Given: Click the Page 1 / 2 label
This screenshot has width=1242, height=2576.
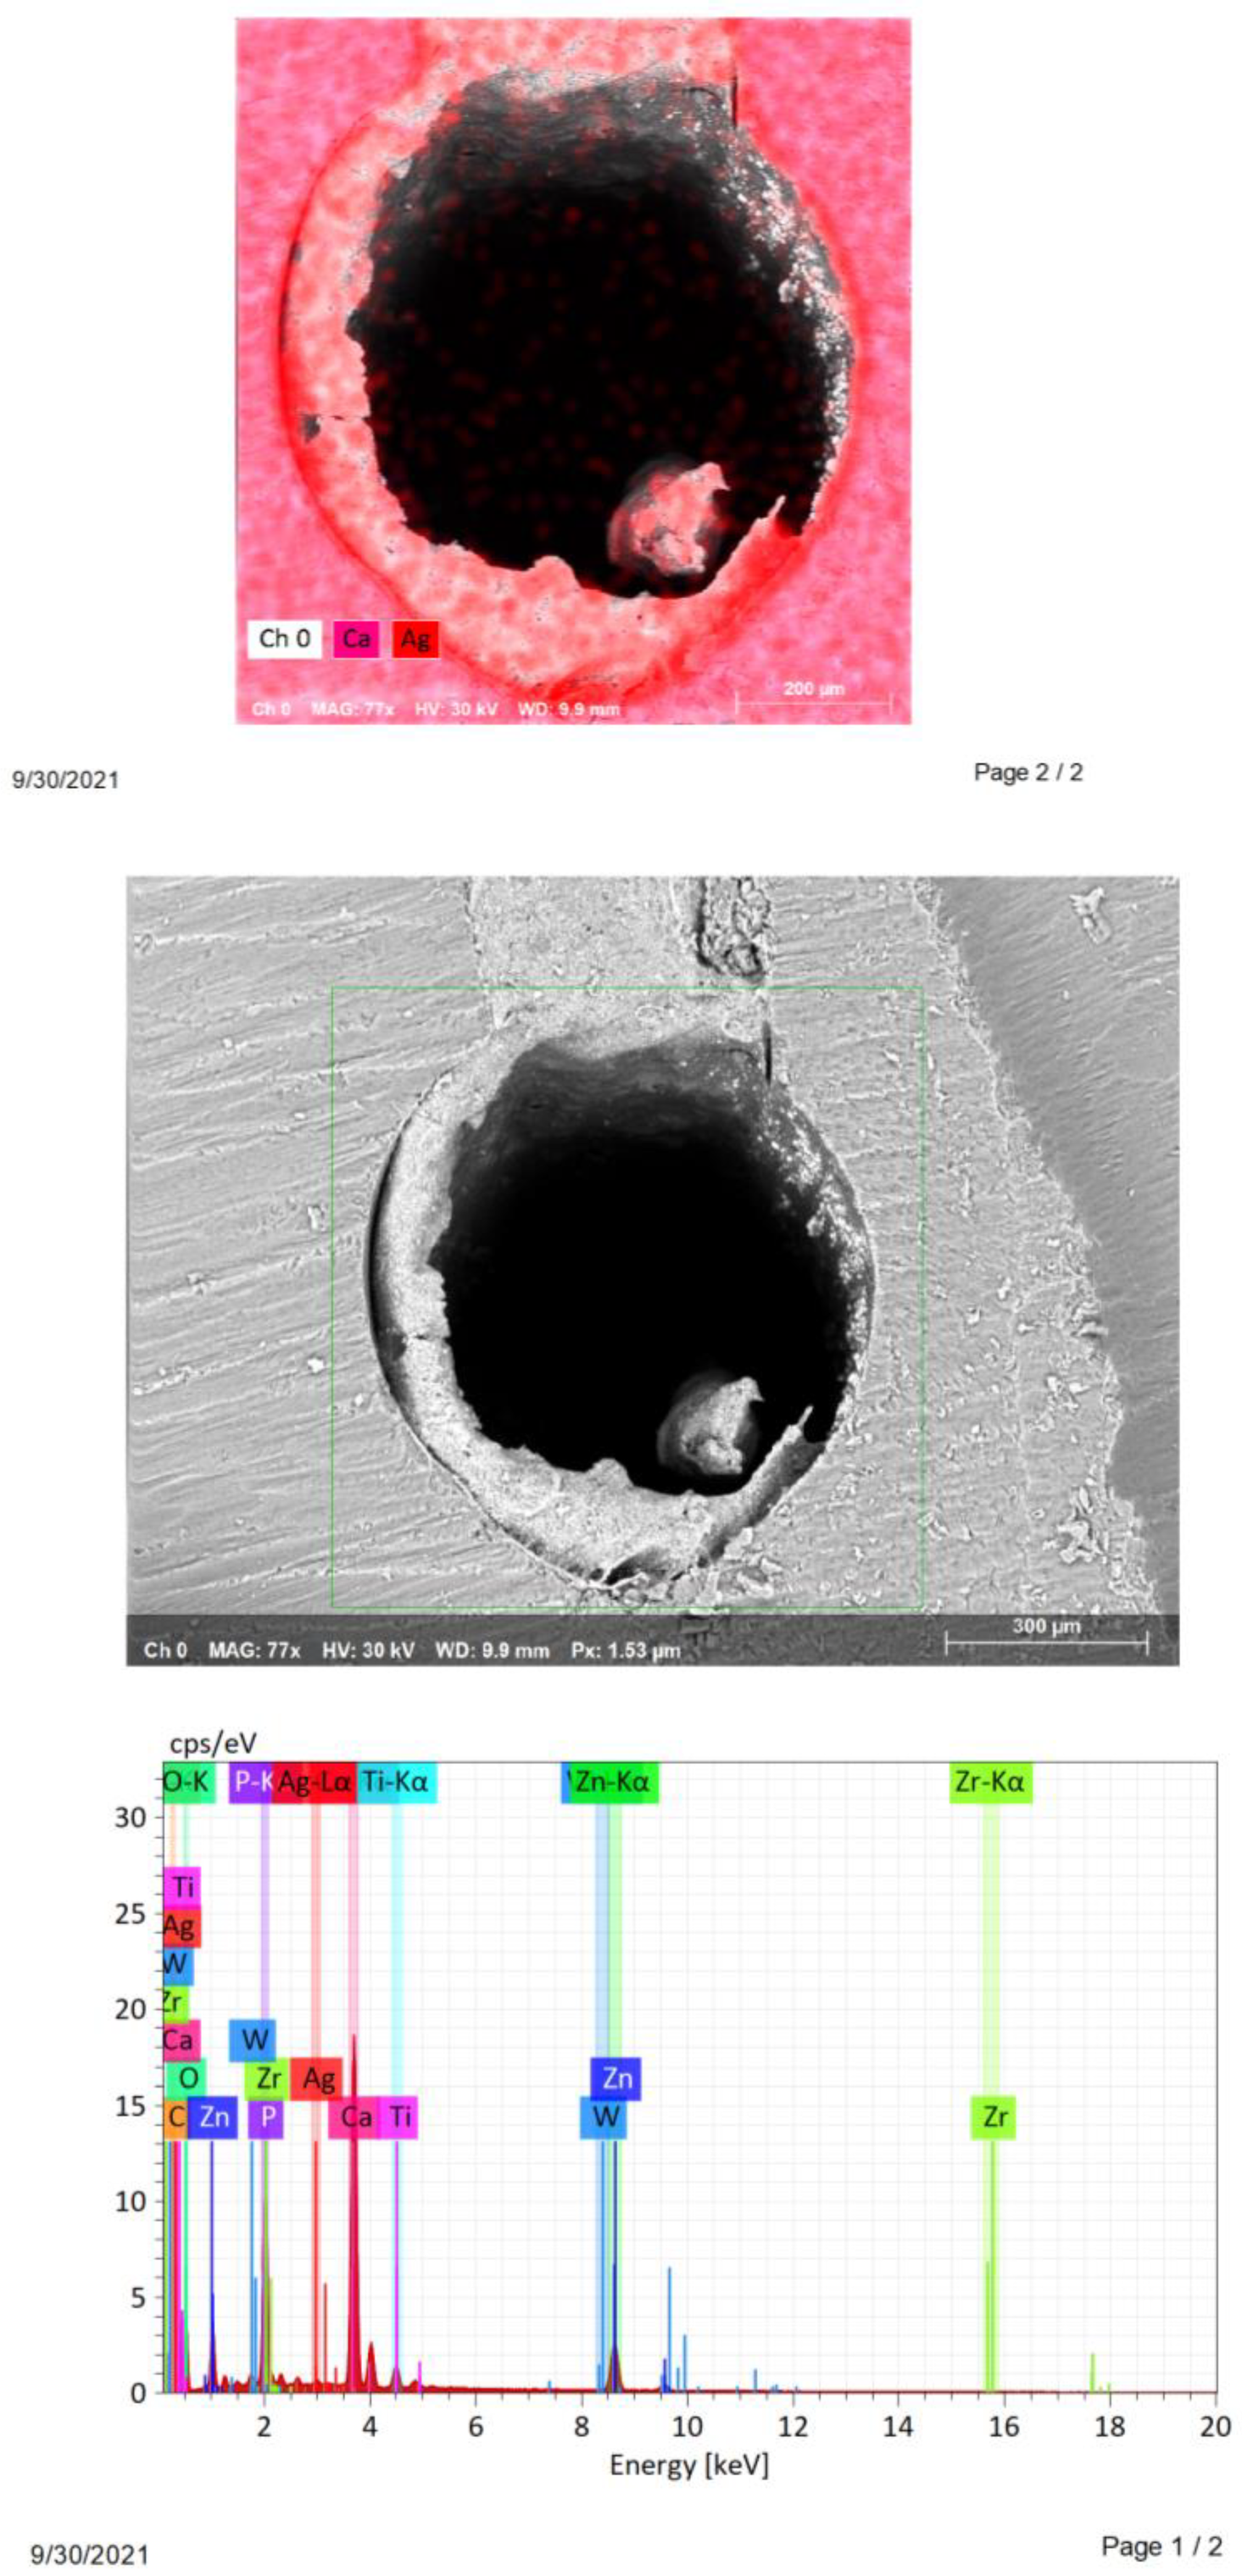Looking at the screenshot, I should click(x=1161, y=2545).
